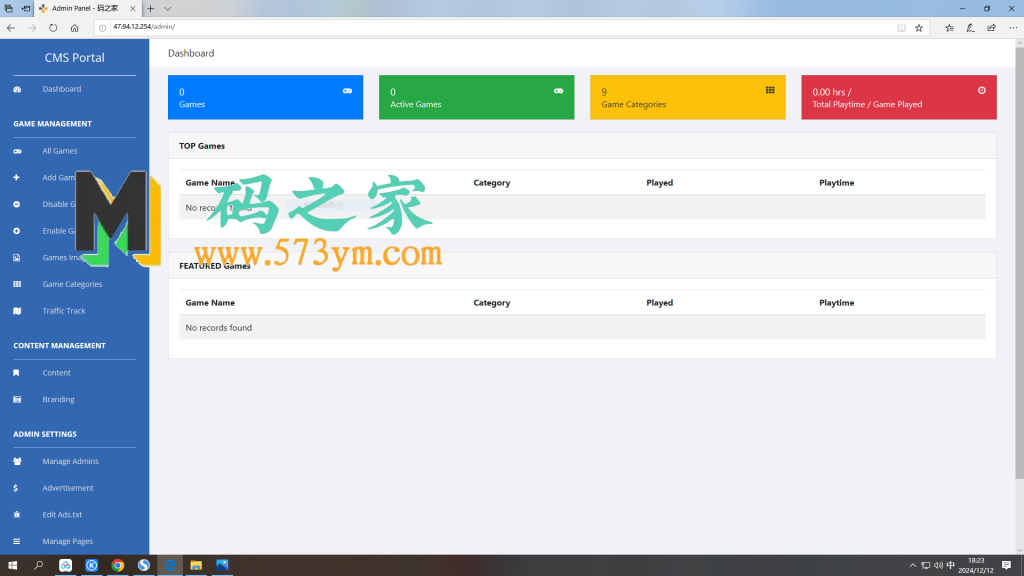Show hidden system tray icons
Image resolution: width=1024 pixels, height=576 pixels.
pos(911,566)
